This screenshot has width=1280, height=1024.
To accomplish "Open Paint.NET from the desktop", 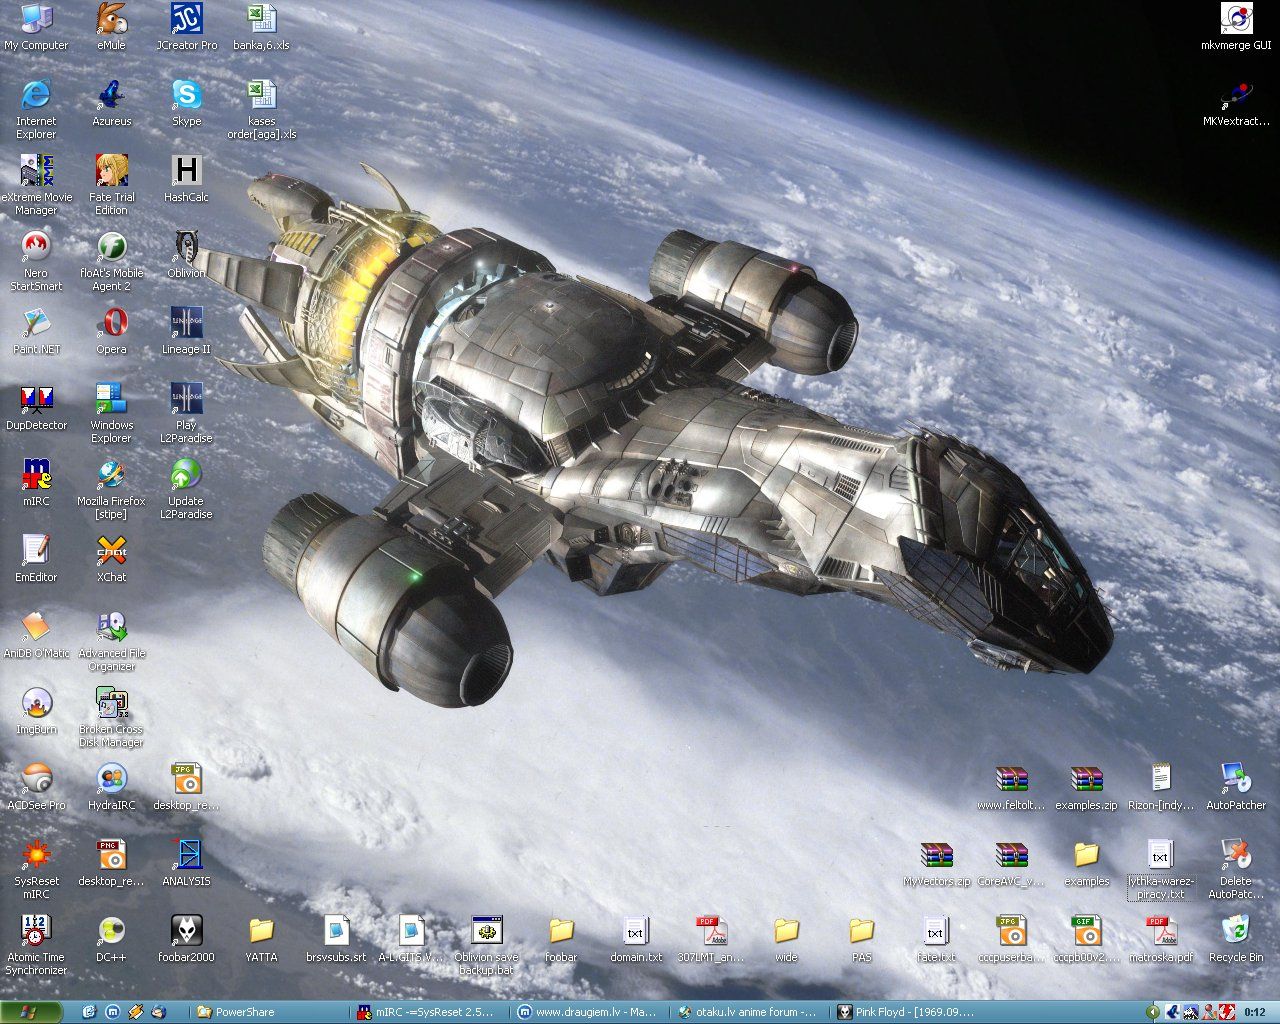I will coord(36,331).
